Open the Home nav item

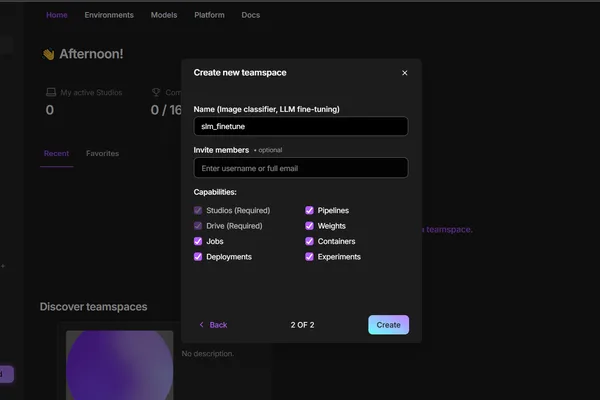(x=57, y=15)
